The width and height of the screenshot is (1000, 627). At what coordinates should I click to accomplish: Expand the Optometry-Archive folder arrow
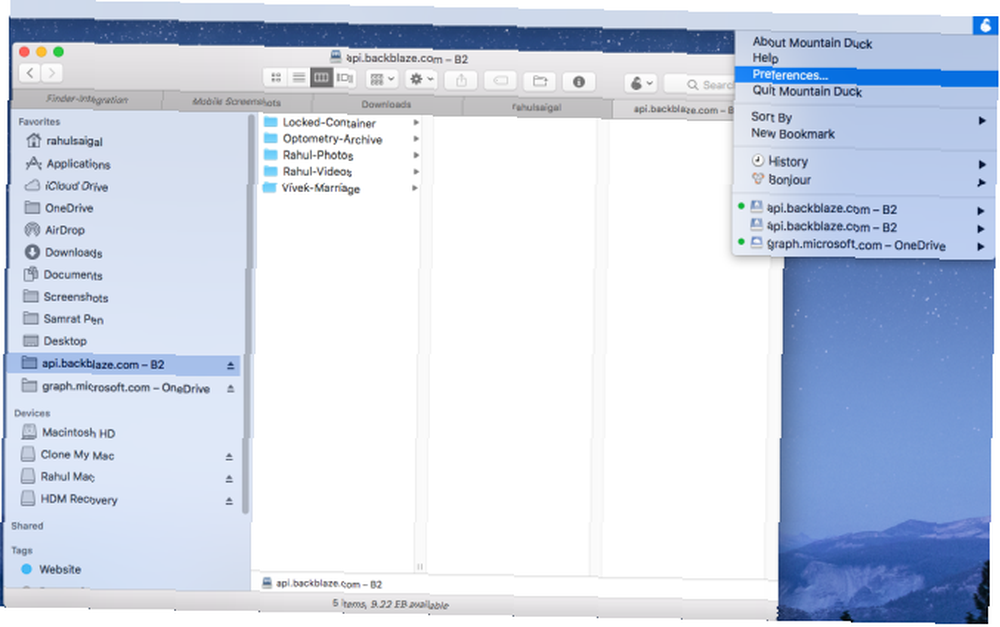(x=416, y=138)
